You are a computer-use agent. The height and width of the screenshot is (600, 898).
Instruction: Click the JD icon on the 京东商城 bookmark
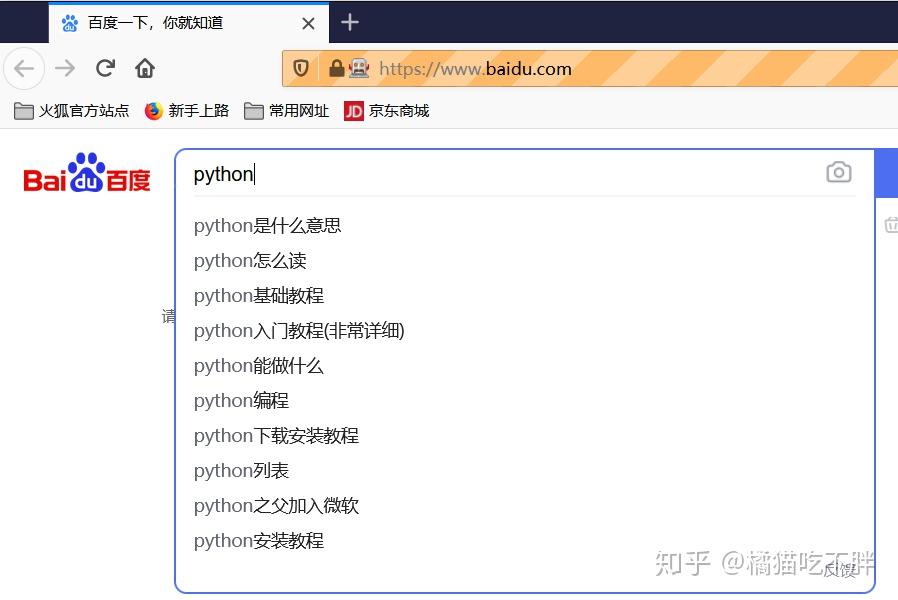click(353, 111)
